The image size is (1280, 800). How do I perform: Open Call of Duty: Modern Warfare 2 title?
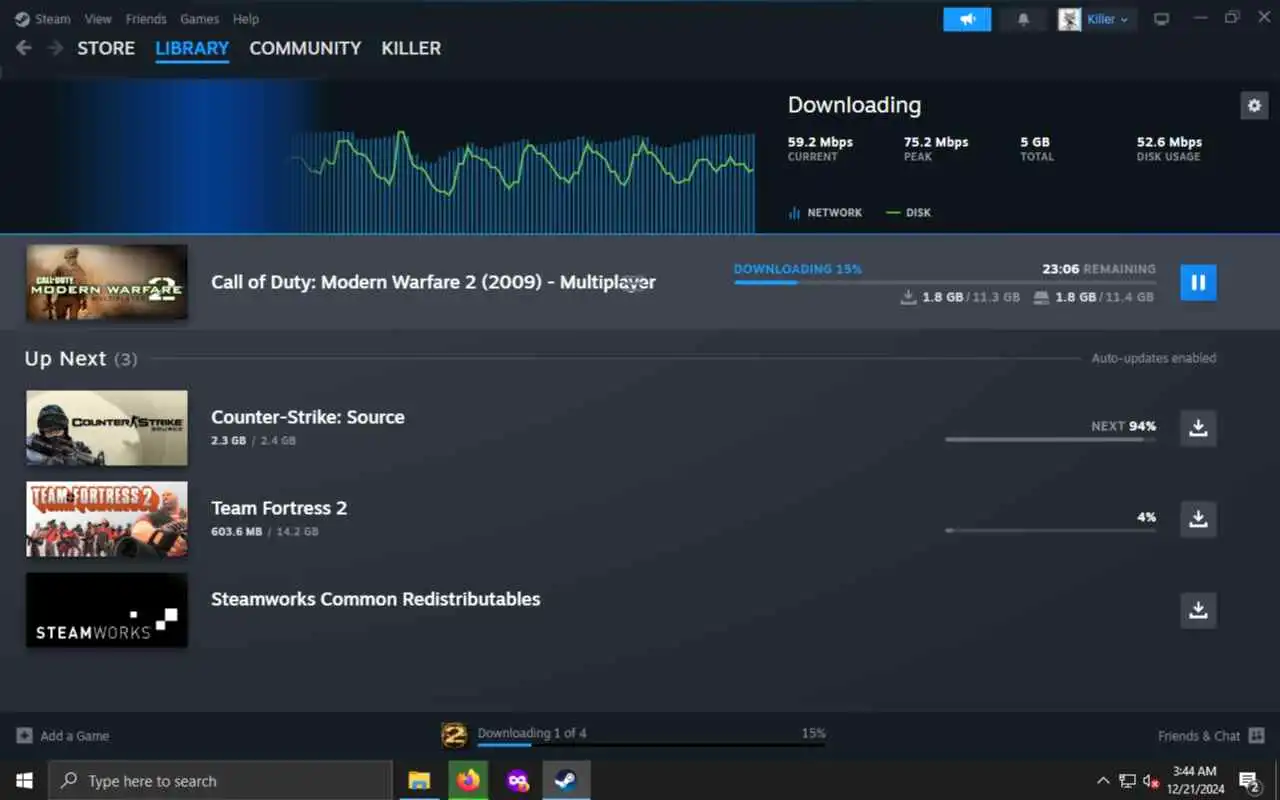tap(433, 282)
